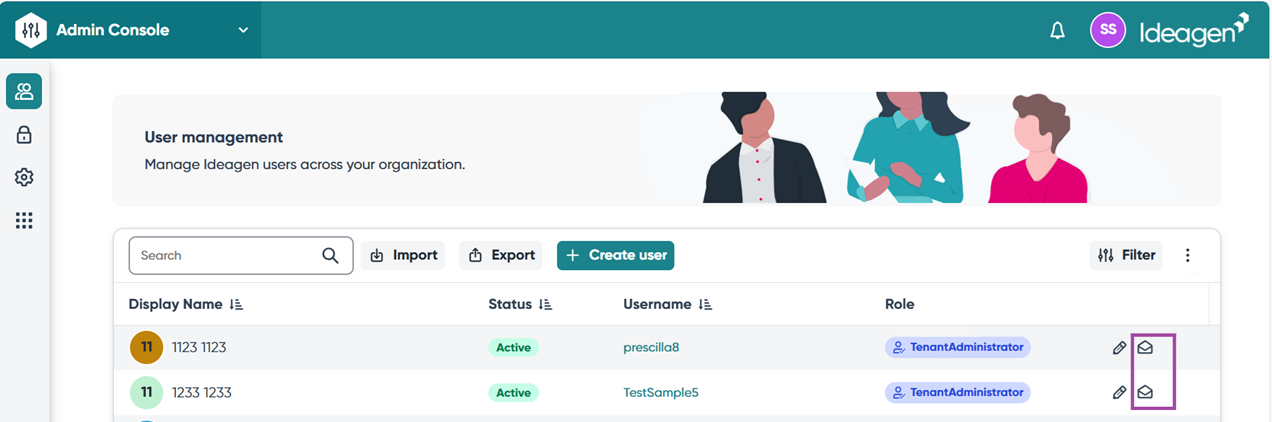Click the envelope icon for 1123 1123
Screen dimensions: 1272x422
pos(1145,348)
